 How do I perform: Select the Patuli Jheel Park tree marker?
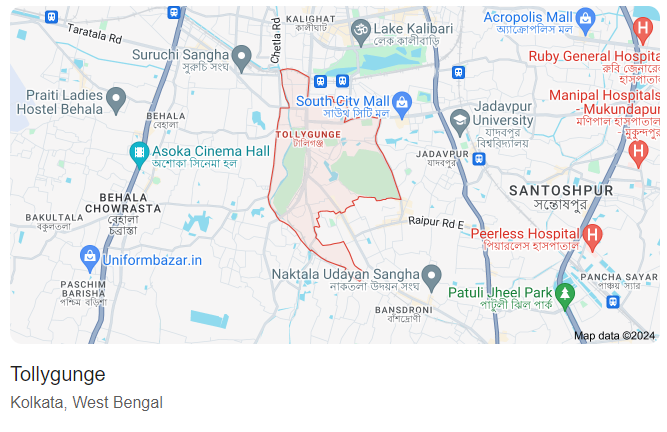[x=565, y=296]
